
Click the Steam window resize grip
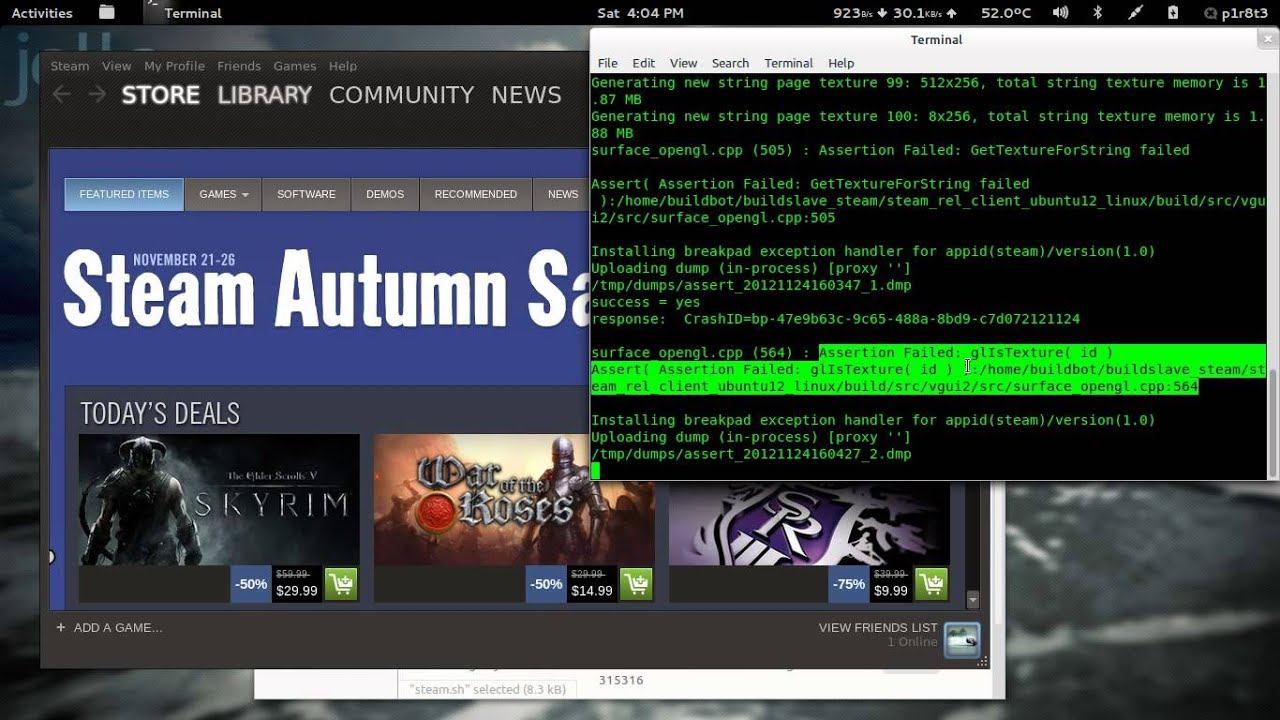pos(984,661)
